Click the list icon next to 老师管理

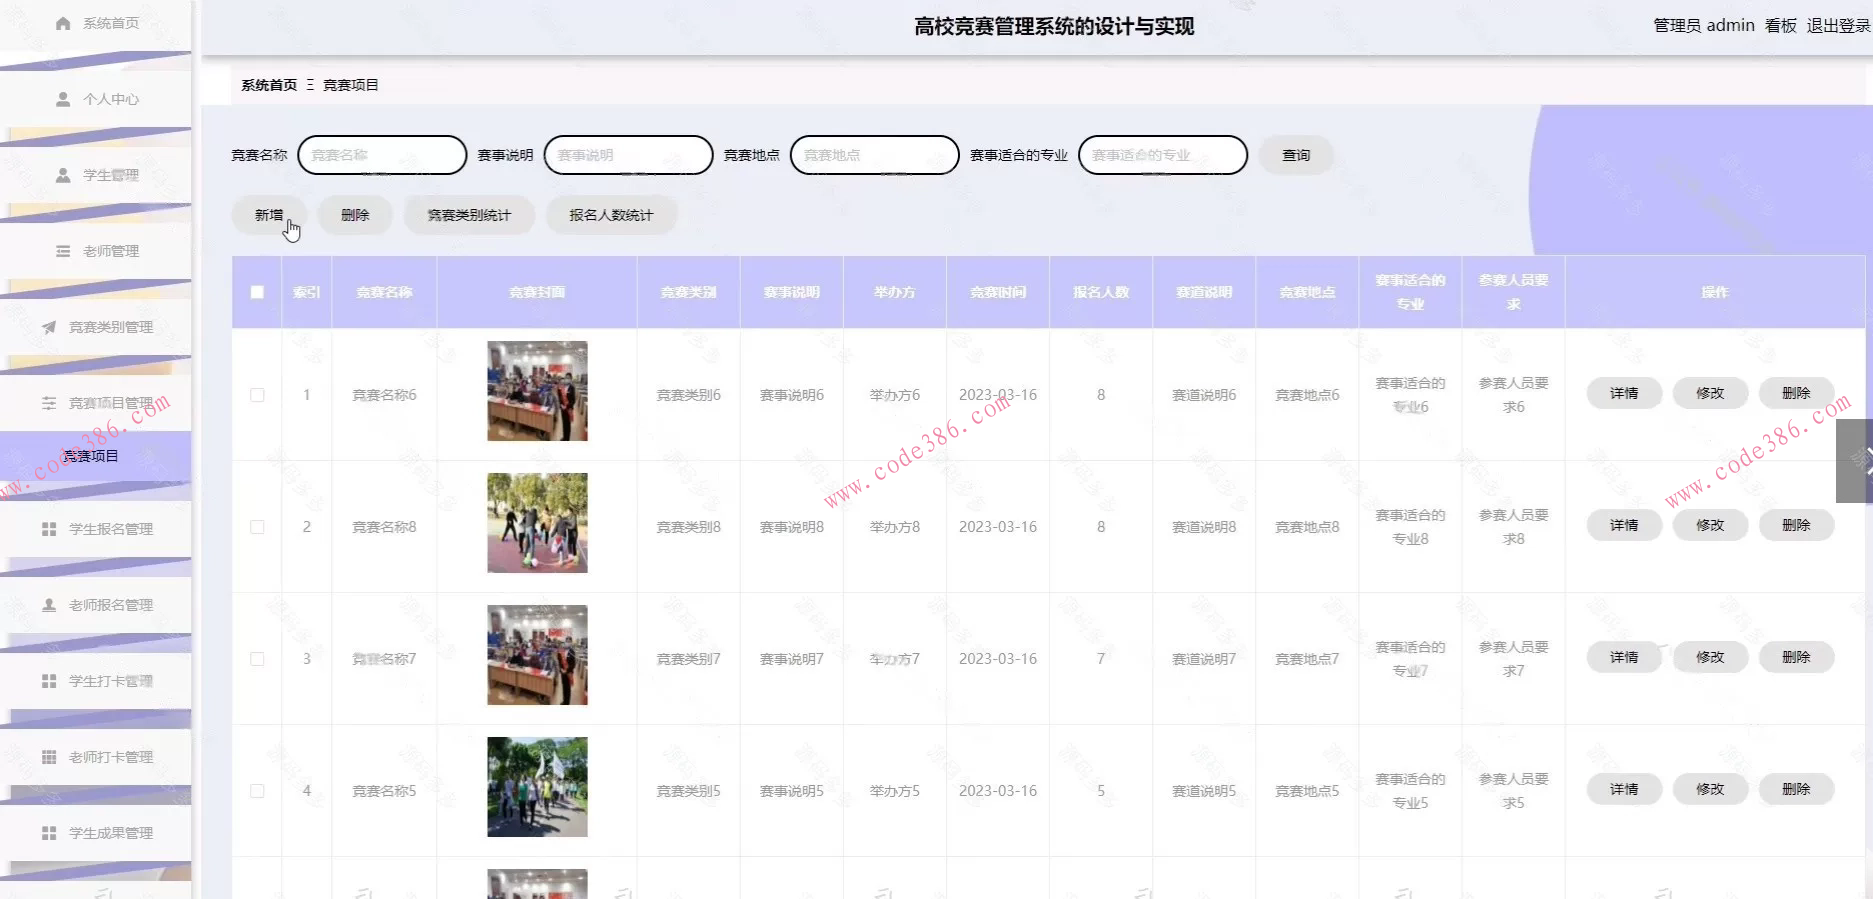click(x=63, y=251)
